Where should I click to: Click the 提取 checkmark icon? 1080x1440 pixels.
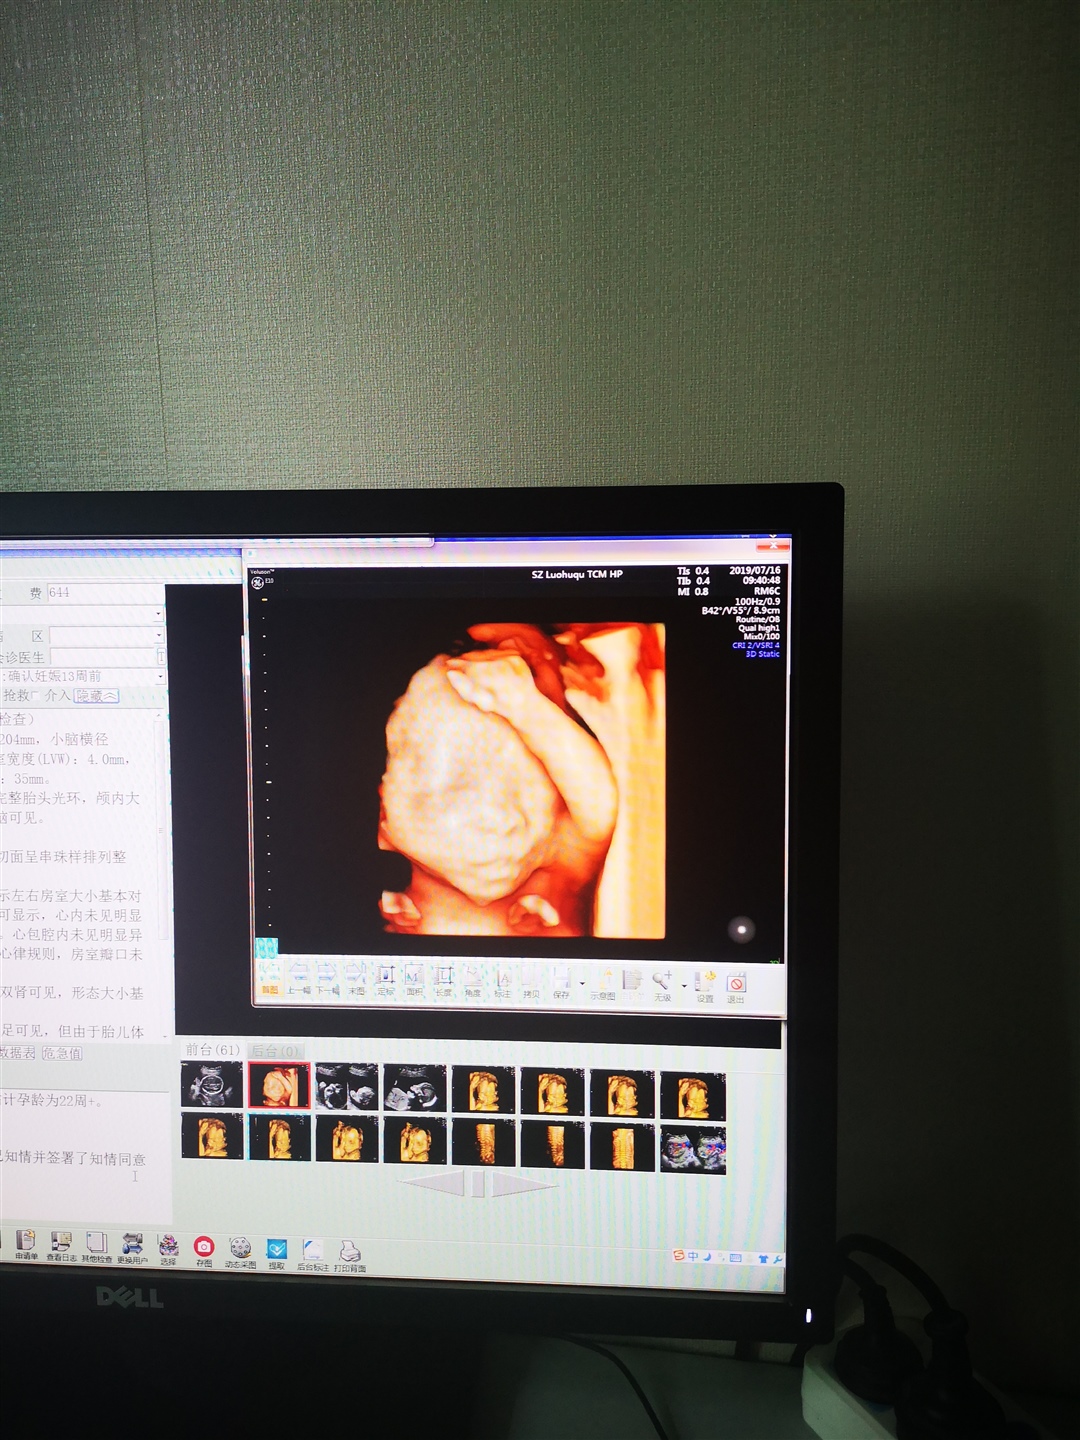(x=277, y=1250)
